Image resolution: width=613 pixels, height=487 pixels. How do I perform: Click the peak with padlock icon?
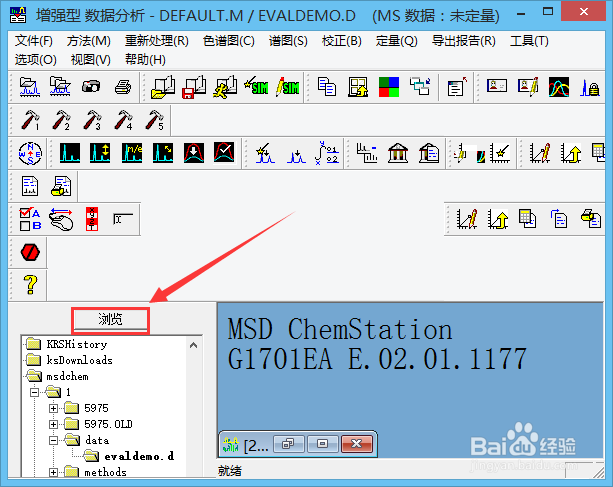point(590,87)
